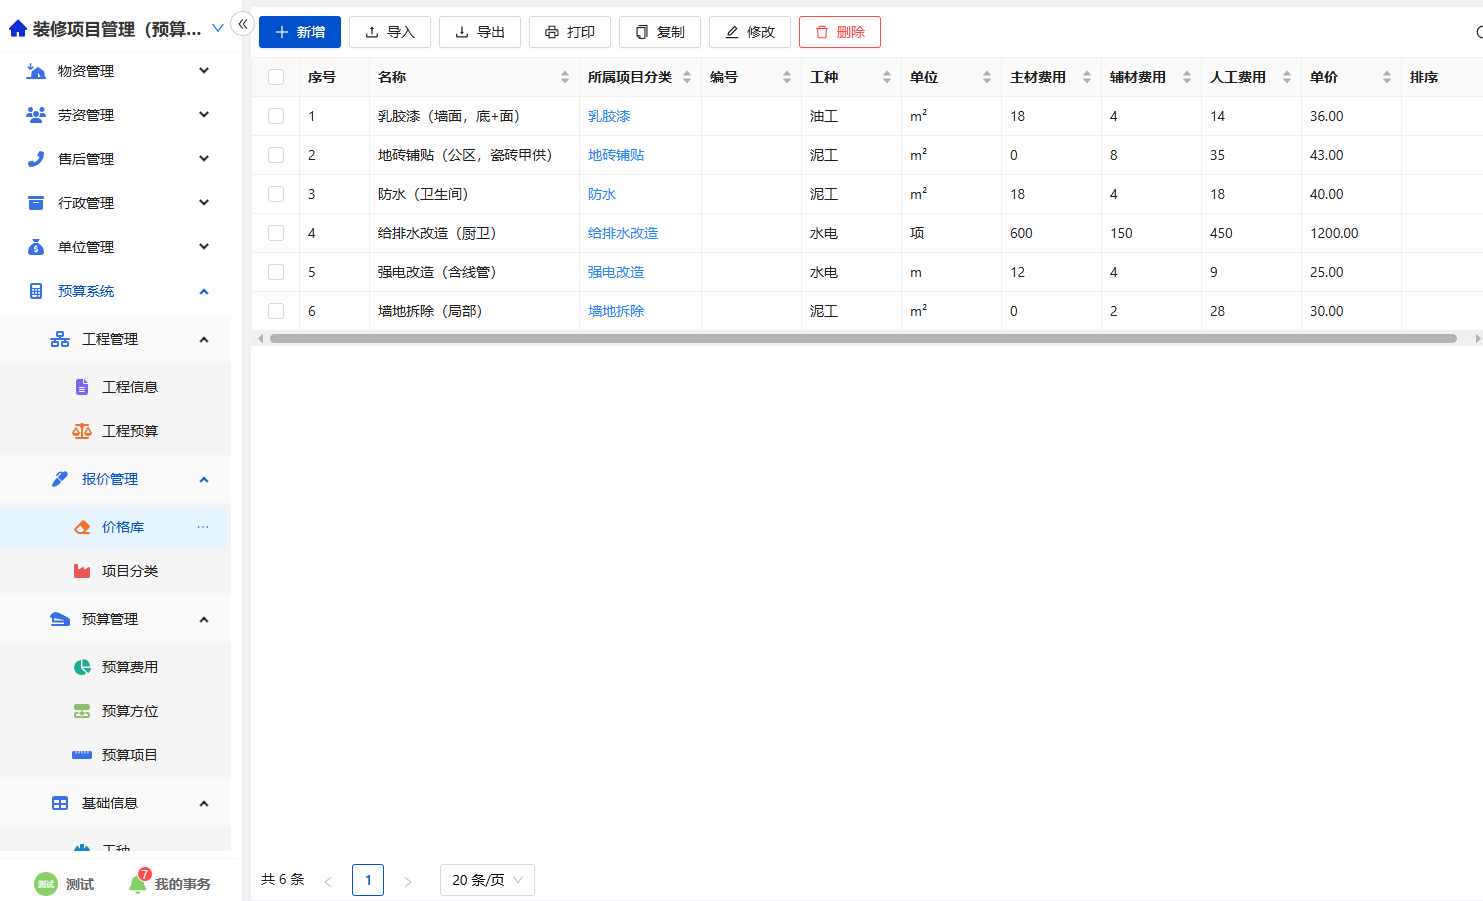
Task: Click the 价格库 bucket icon
Action: click(x=81, y=526)
